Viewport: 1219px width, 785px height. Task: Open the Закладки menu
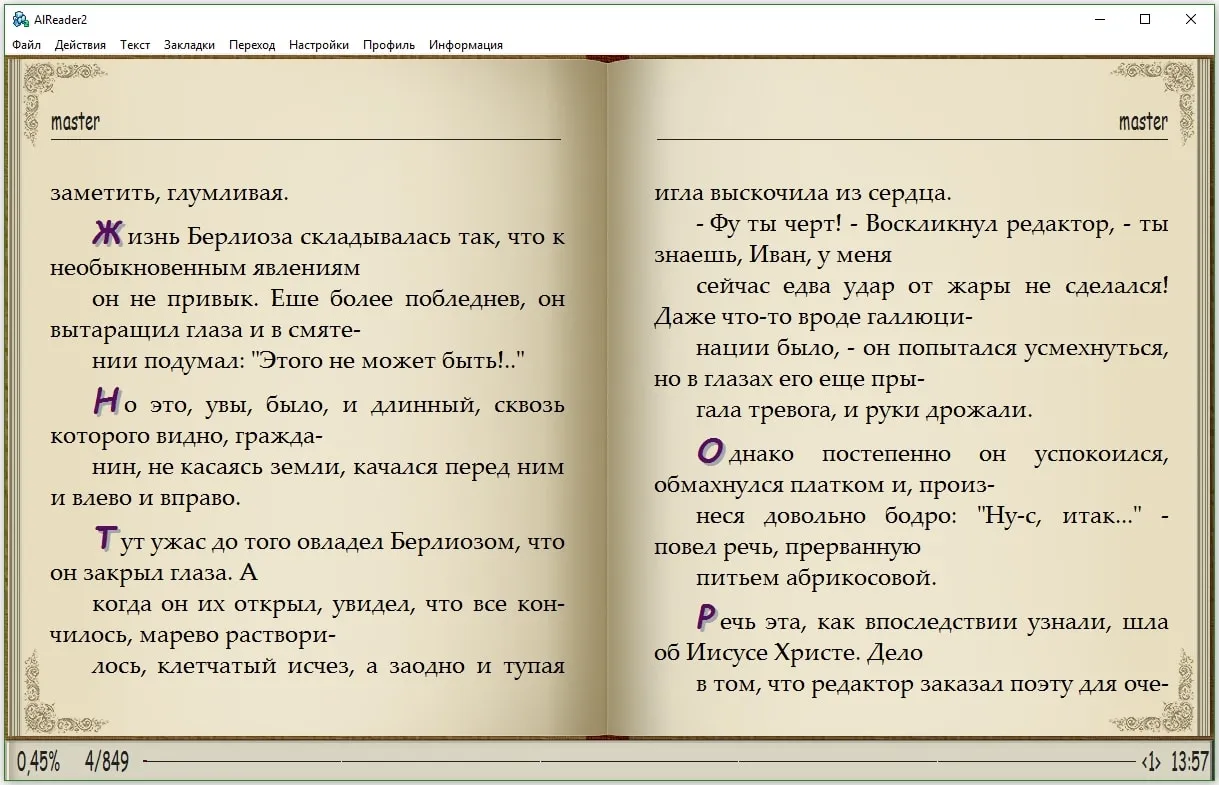coord(189,45)
